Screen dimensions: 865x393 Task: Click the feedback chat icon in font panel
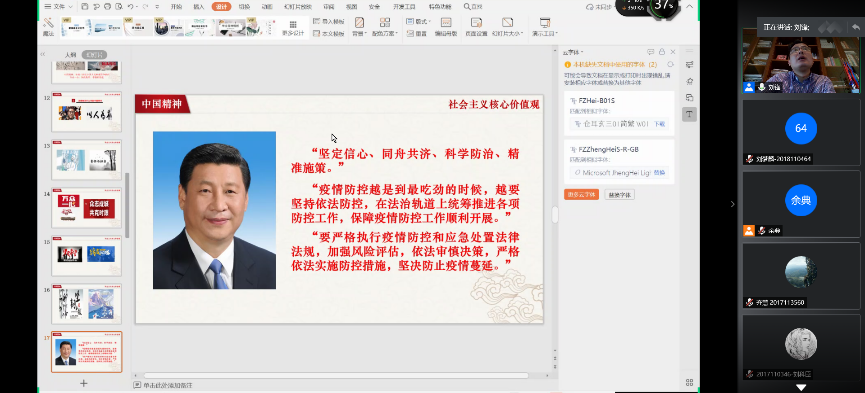650,52
